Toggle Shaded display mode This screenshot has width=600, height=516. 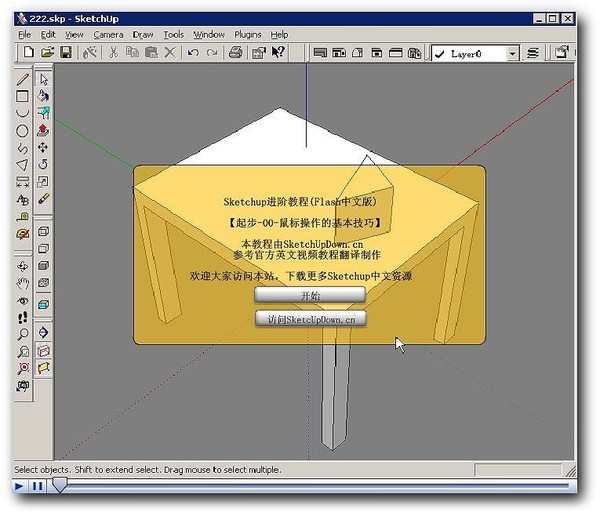coord(43,266)
